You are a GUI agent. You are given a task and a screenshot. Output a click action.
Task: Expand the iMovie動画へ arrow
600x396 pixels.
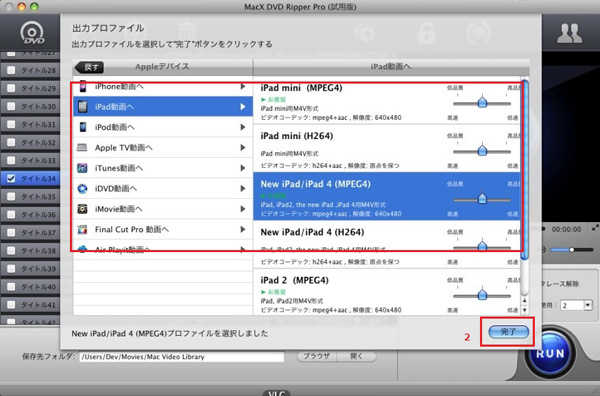click(243, 209)
